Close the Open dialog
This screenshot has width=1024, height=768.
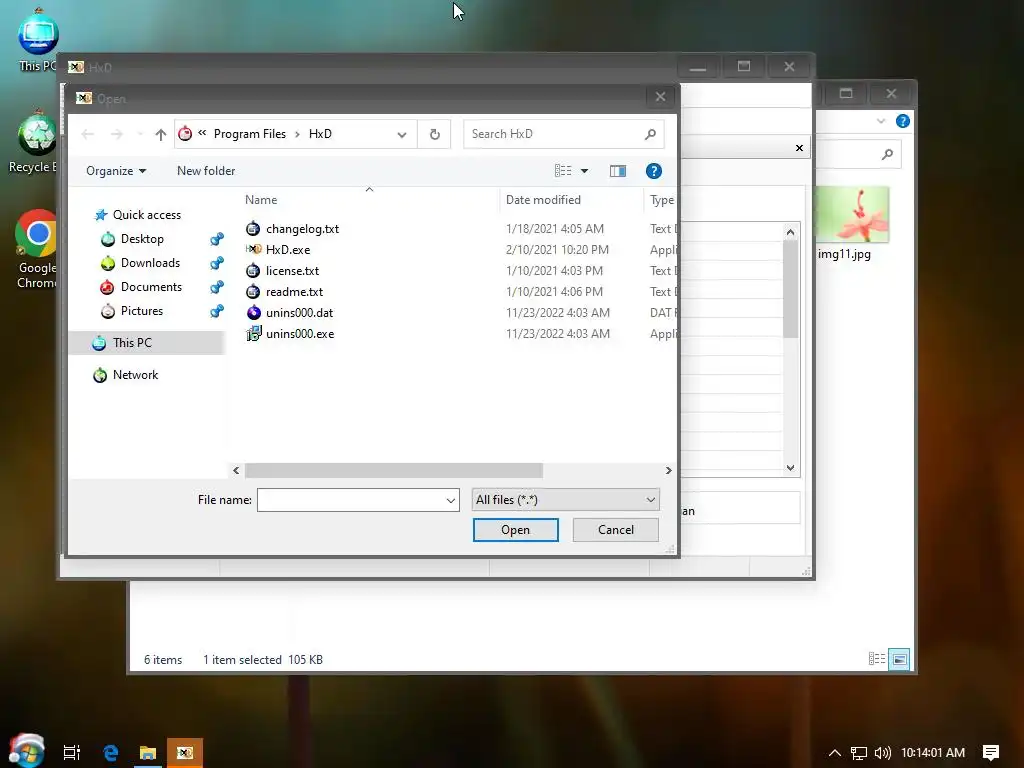660,97
